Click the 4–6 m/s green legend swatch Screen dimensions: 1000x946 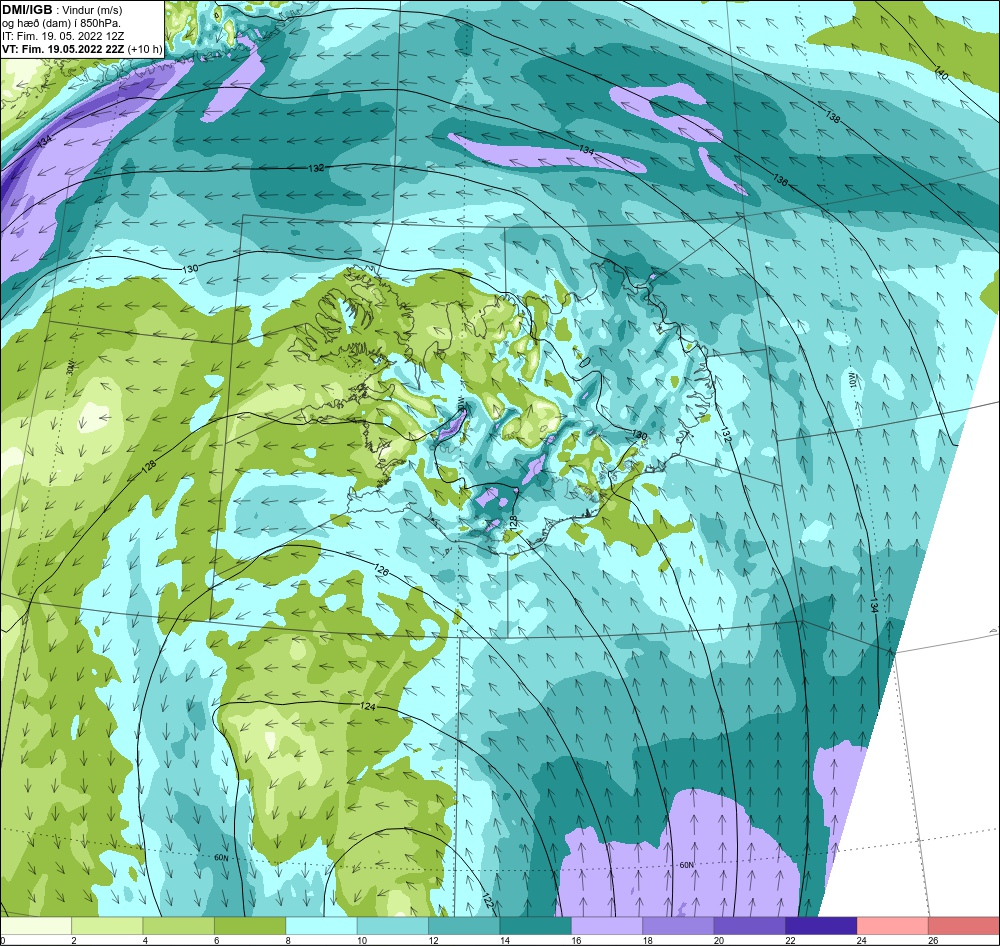179,925
